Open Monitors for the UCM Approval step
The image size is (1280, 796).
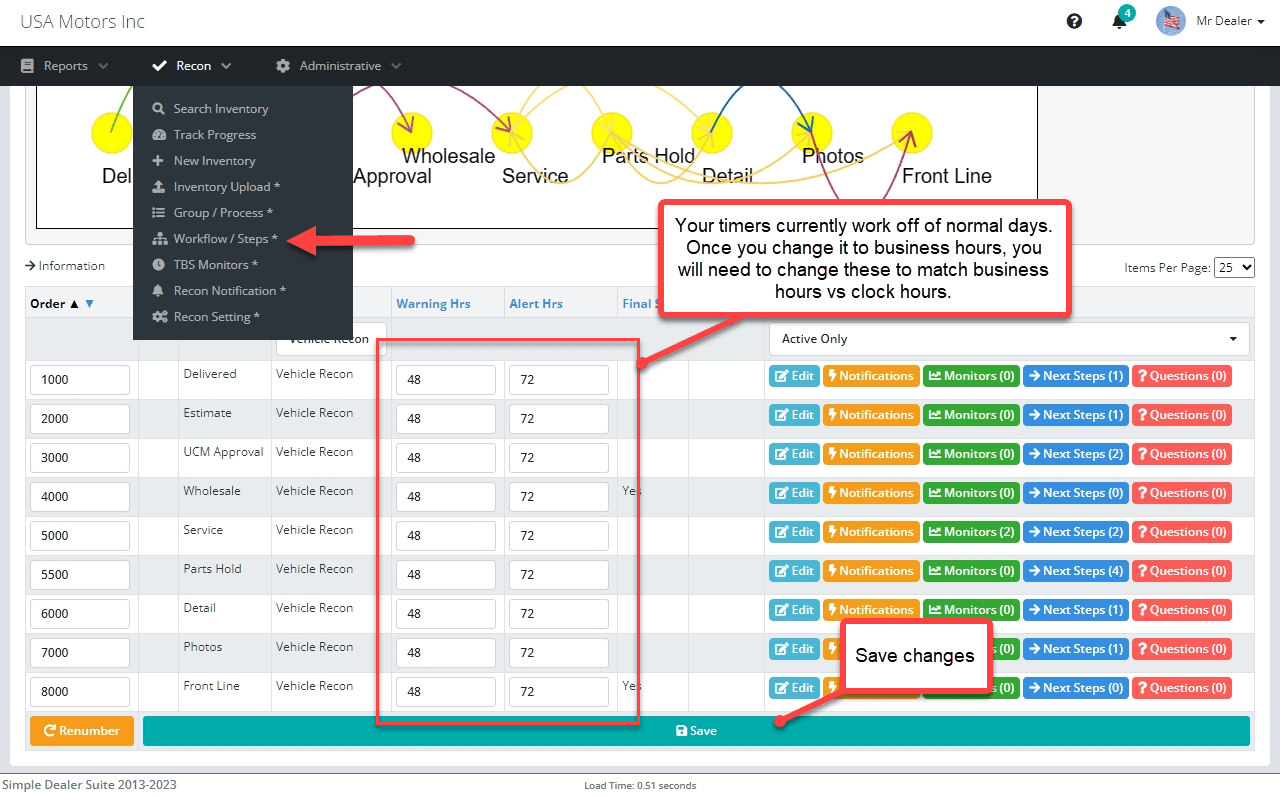[971, 454]
